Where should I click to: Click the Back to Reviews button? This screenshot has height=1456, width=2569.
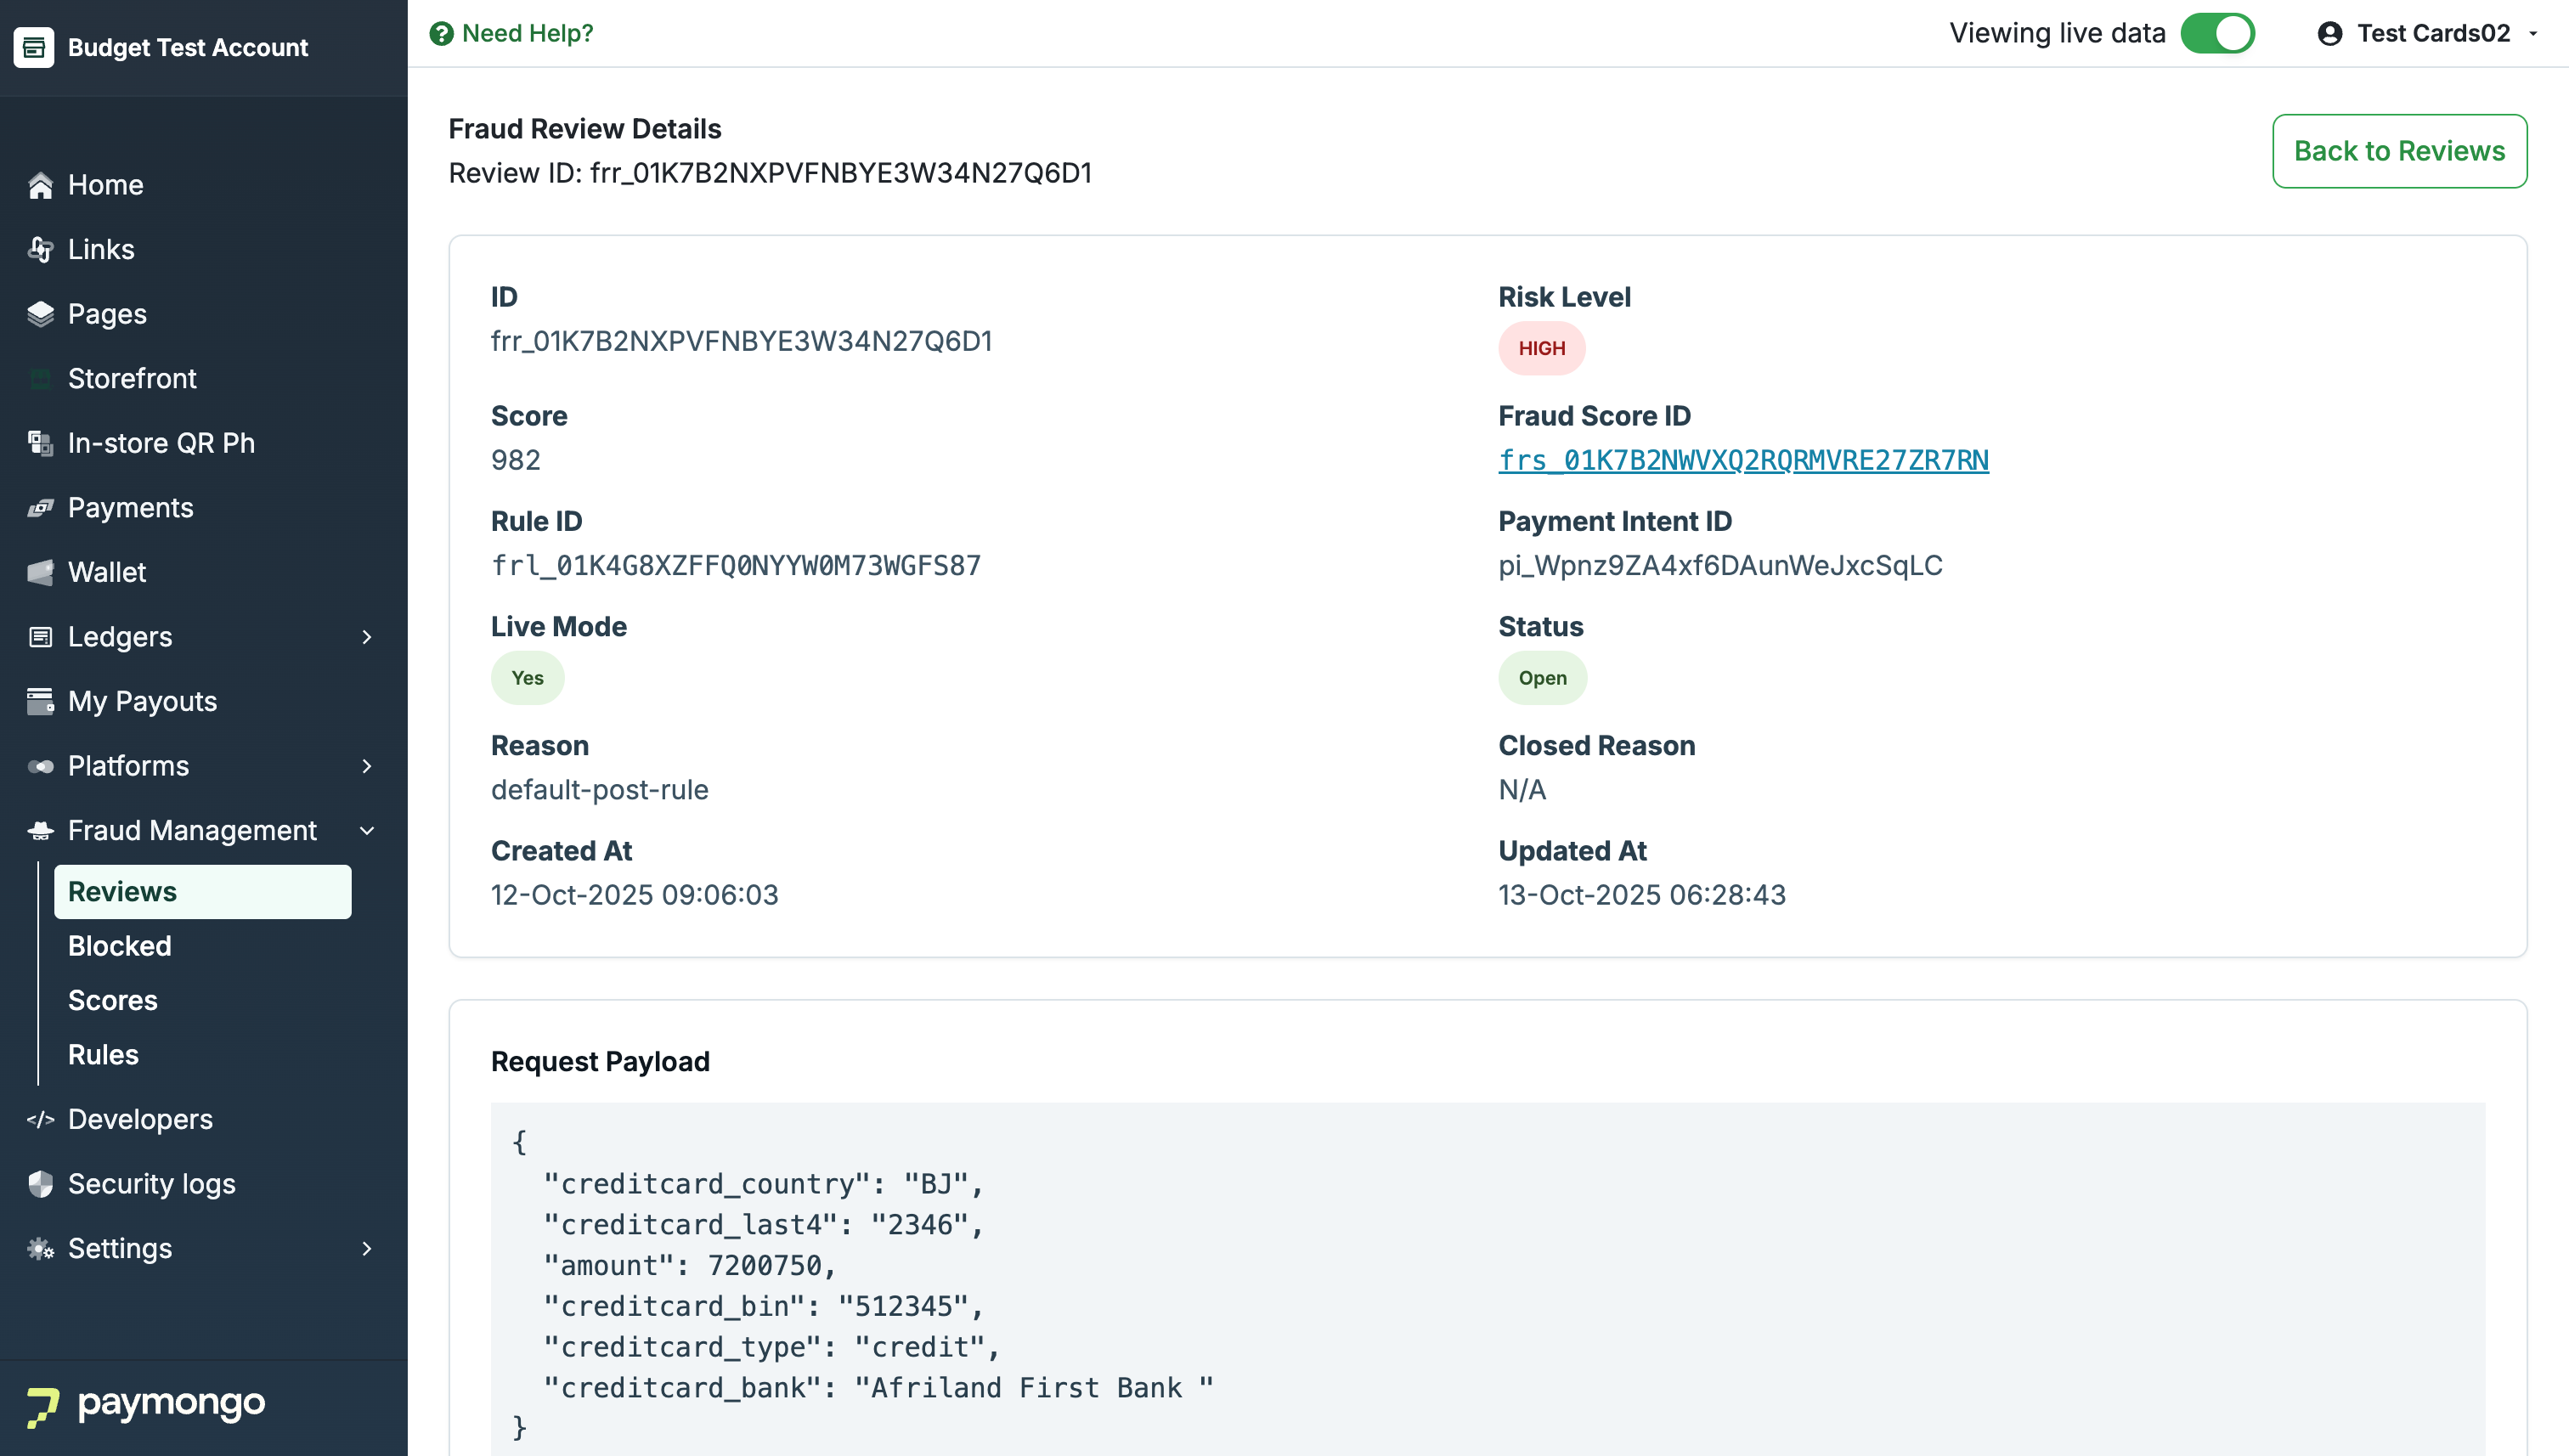click(x=2398, y=151)
